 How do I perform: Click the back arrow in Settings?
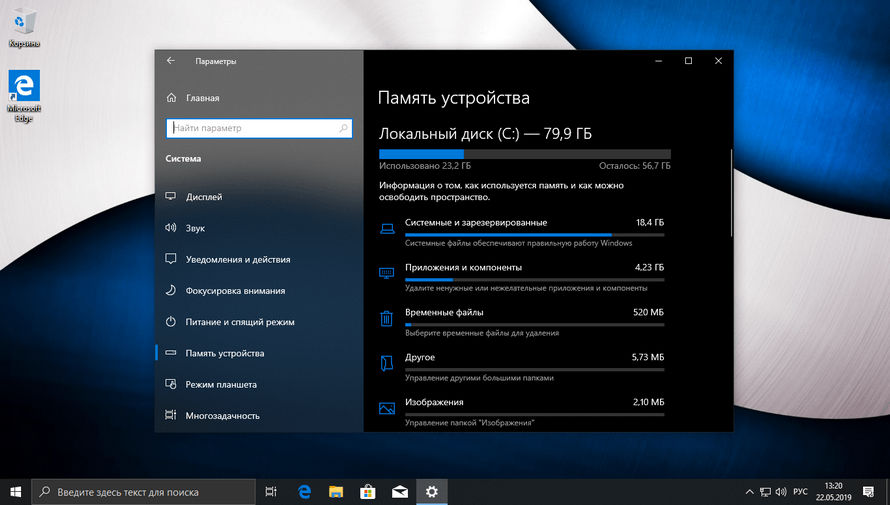click(x=171, y=61)
